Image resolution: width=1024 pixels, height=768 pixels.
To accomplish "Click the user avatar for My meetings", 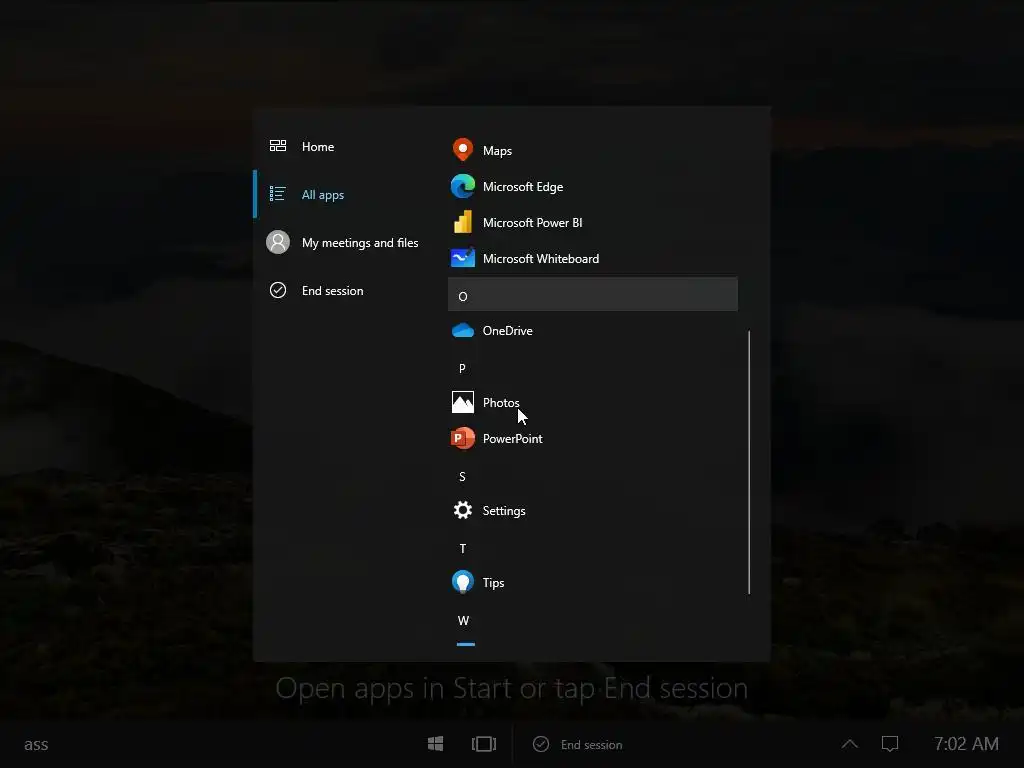I will pos(278,242).
